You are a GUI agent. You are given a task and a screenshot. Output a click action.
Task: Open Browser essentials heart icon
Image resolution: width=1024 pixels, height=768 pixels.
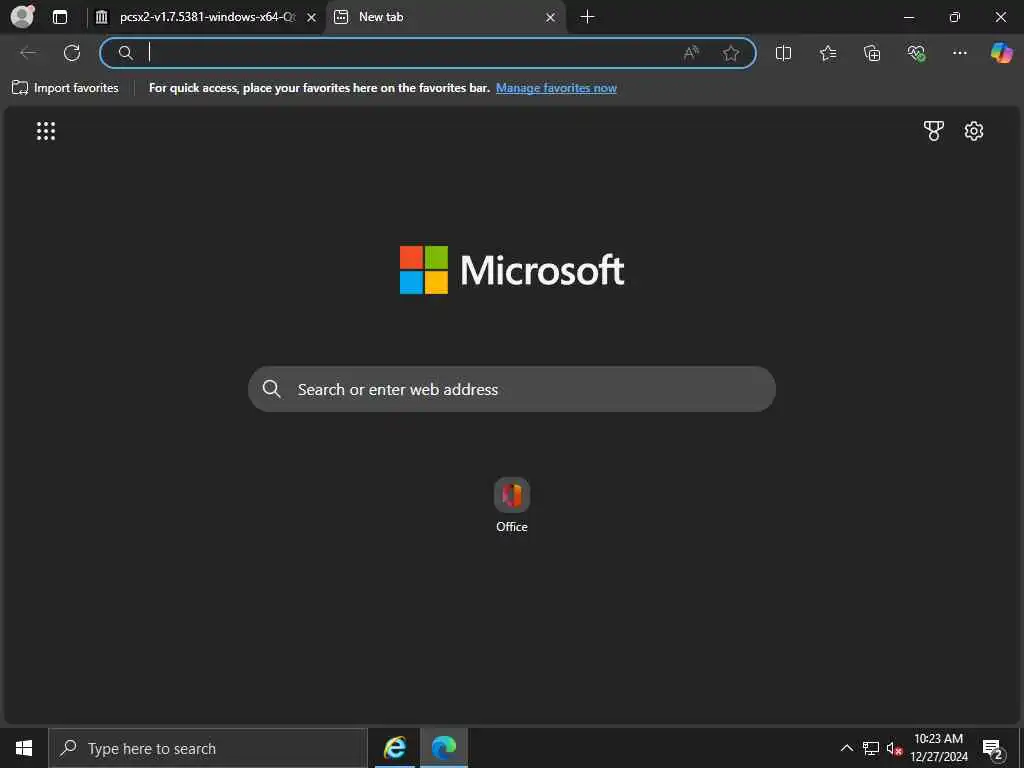point(916,53)
